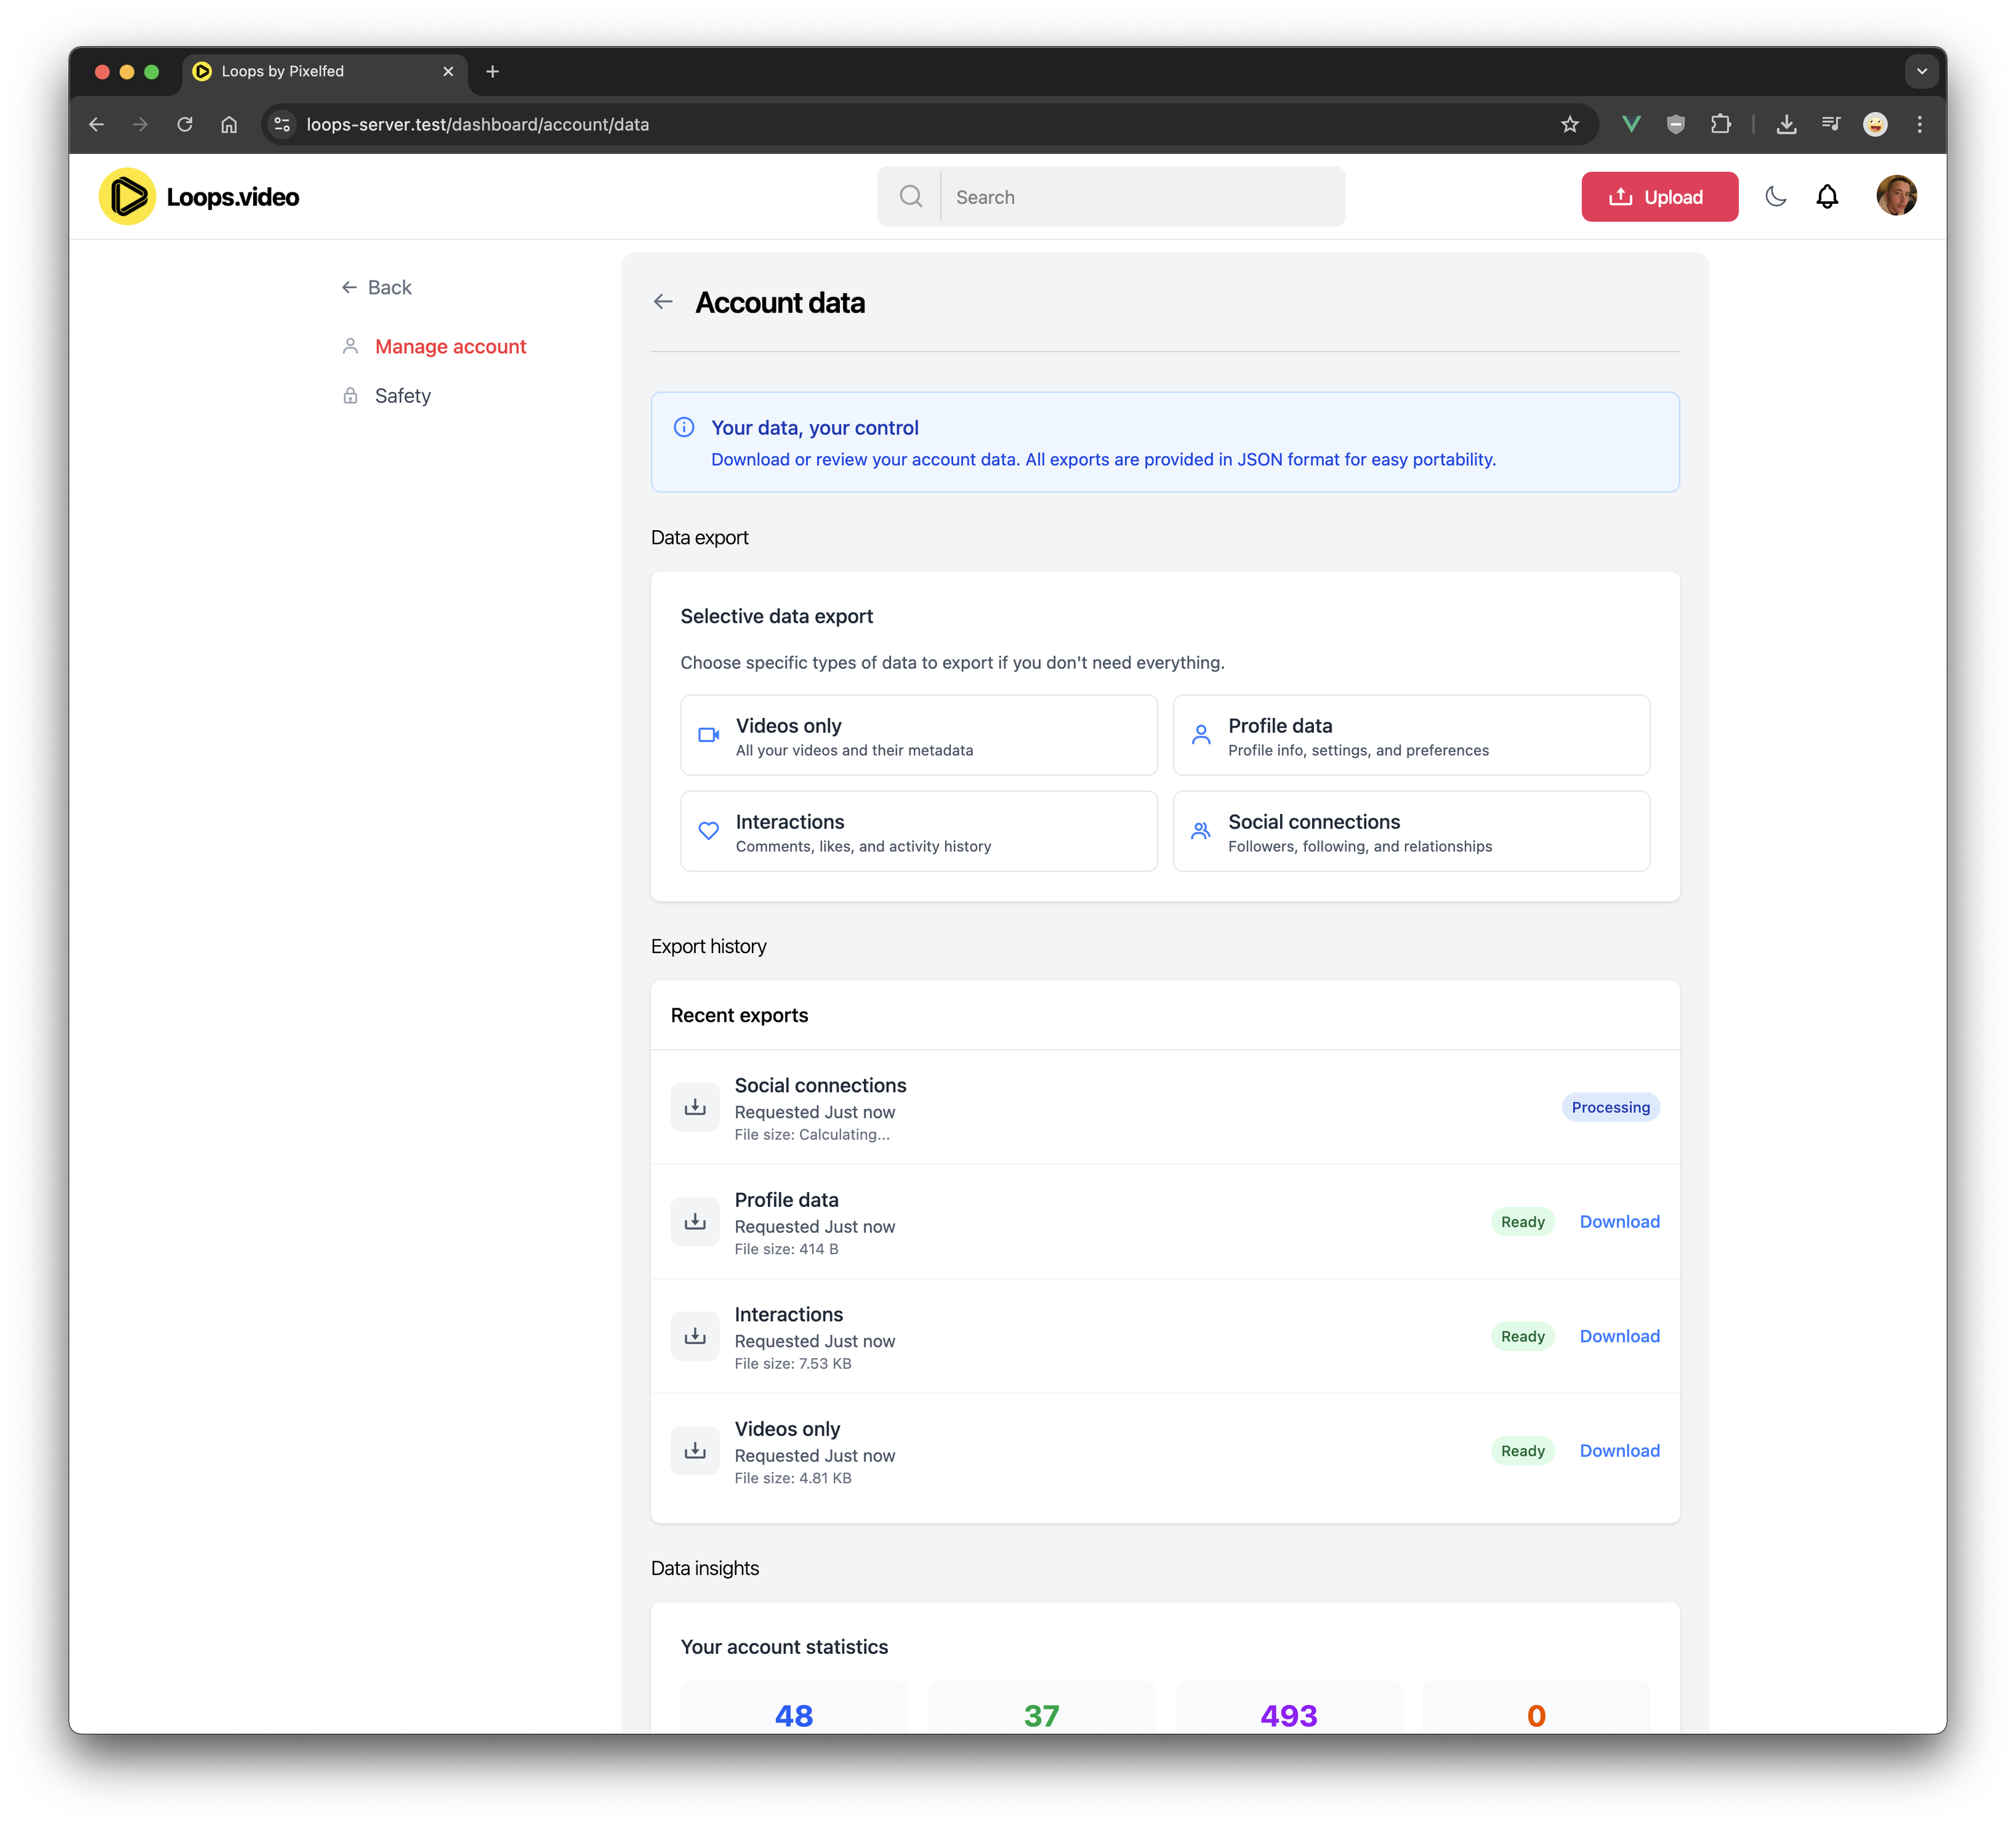Click the video camera icon
This screenshot has height=1825, width=2016.
coord(708,736)
